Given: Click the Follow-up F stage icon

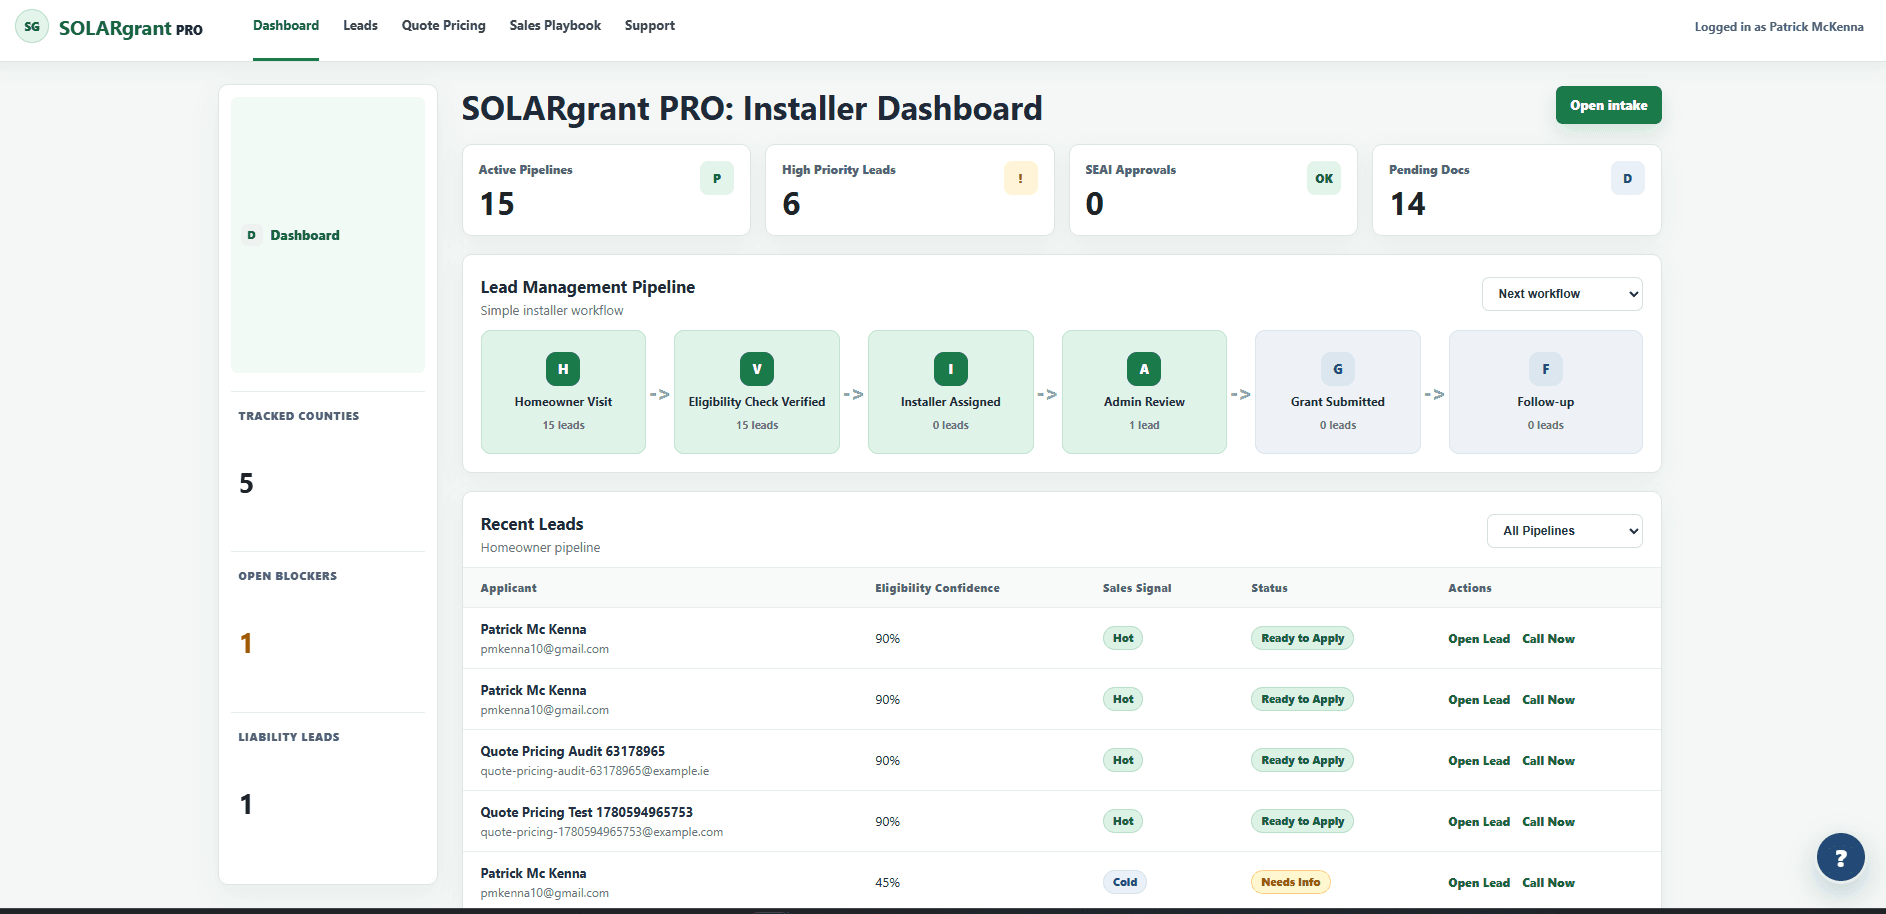Looking at the screenshot, I should tap(1546, 369).
